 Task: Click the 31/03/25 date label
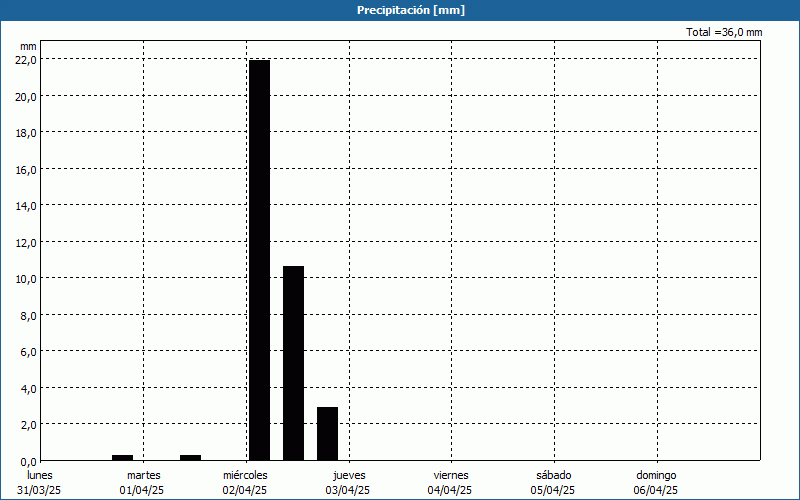click(x=39, y=491)
